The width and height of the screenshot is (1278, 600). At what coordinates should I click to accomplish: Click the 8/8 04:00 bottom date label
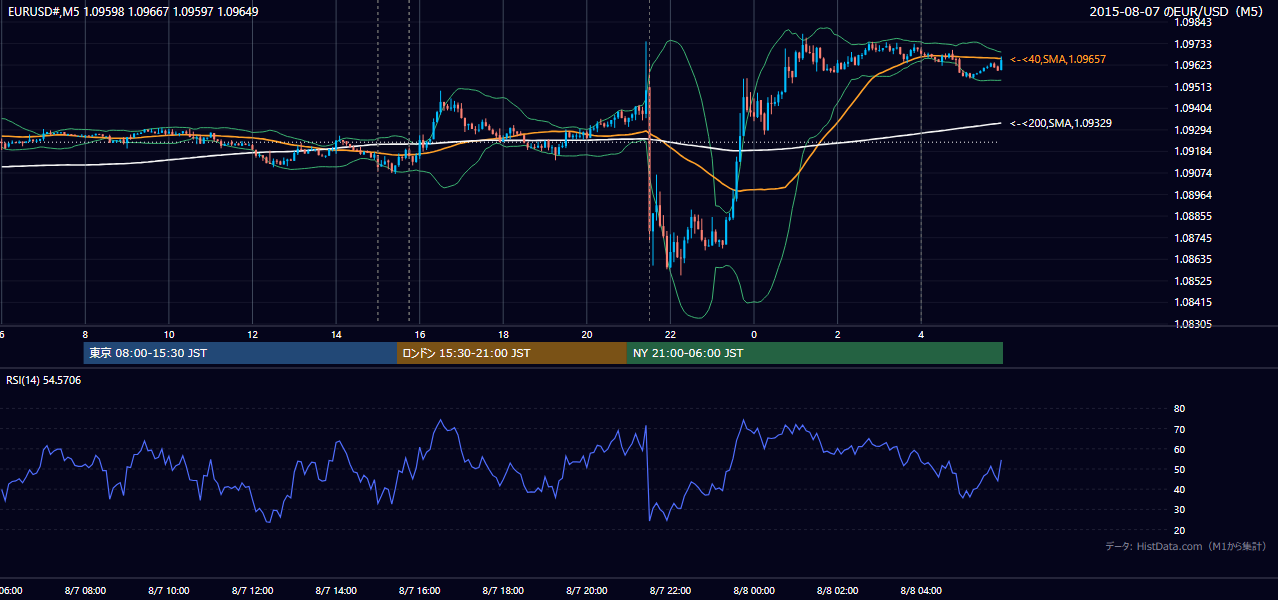tap(921, 591)
